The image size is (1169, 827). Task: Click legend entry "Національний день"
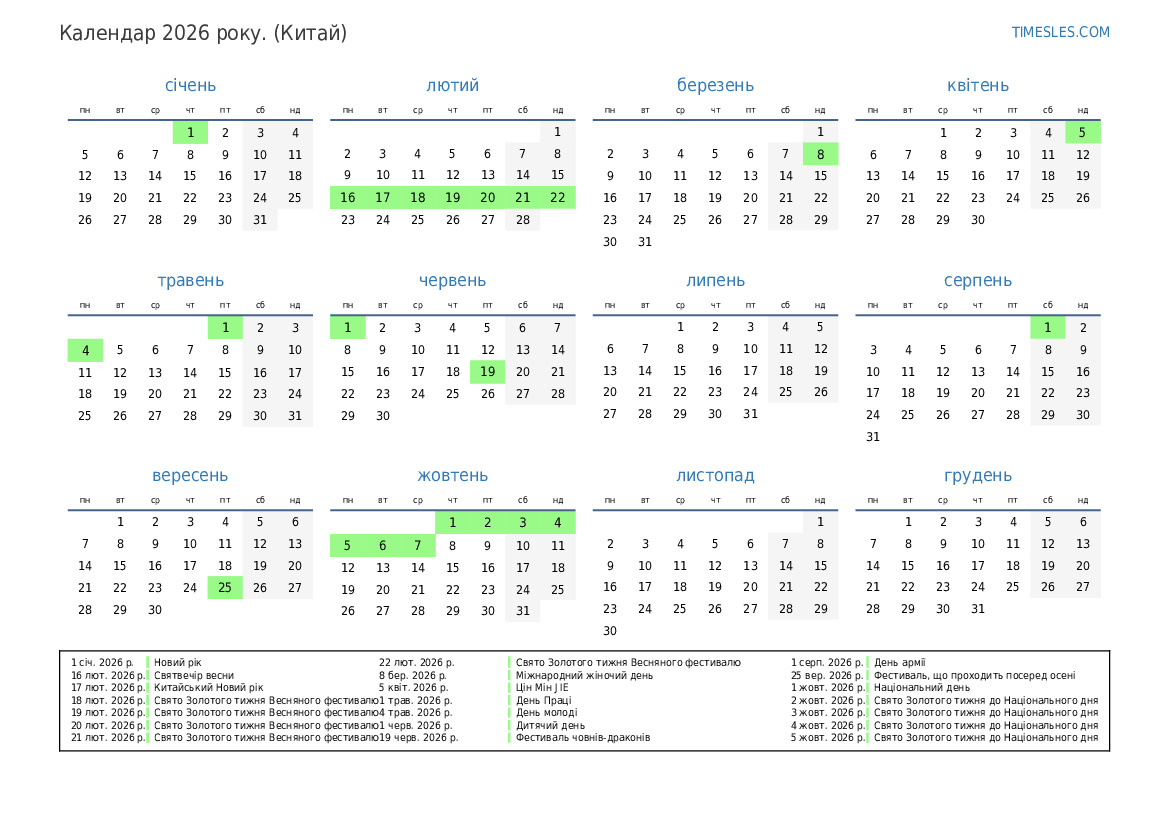[922, 688]
